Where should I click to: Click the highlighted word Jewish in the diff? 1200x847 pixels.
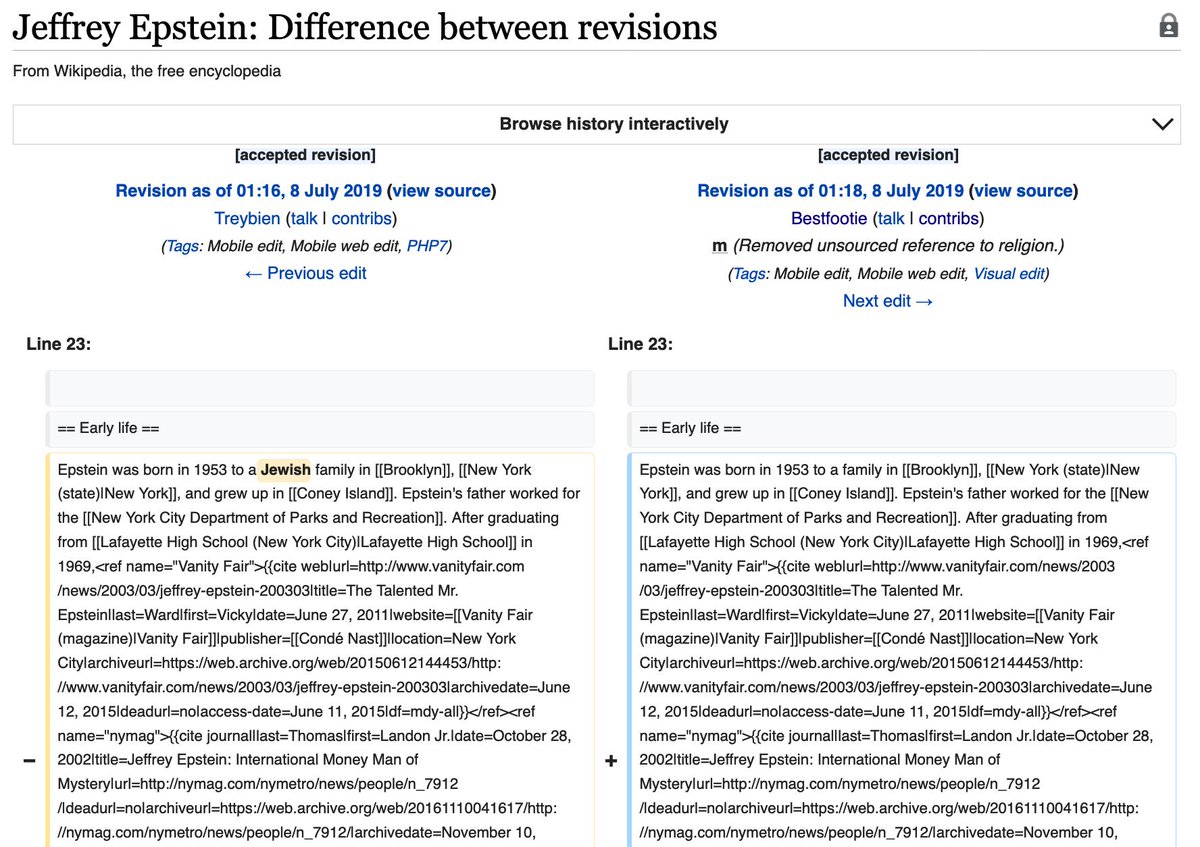point(285,469)
